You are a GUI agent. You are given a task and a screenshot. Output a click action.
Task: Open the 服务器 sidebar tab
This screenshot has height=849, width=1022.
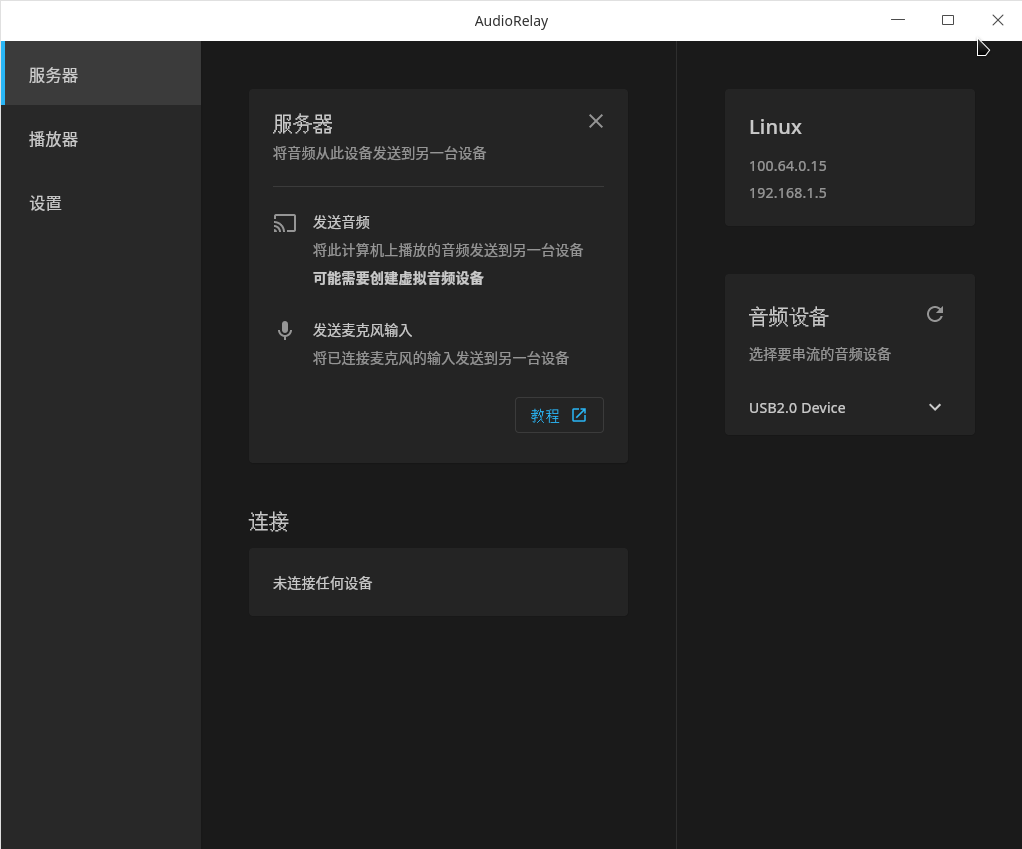tap(101, 74)
